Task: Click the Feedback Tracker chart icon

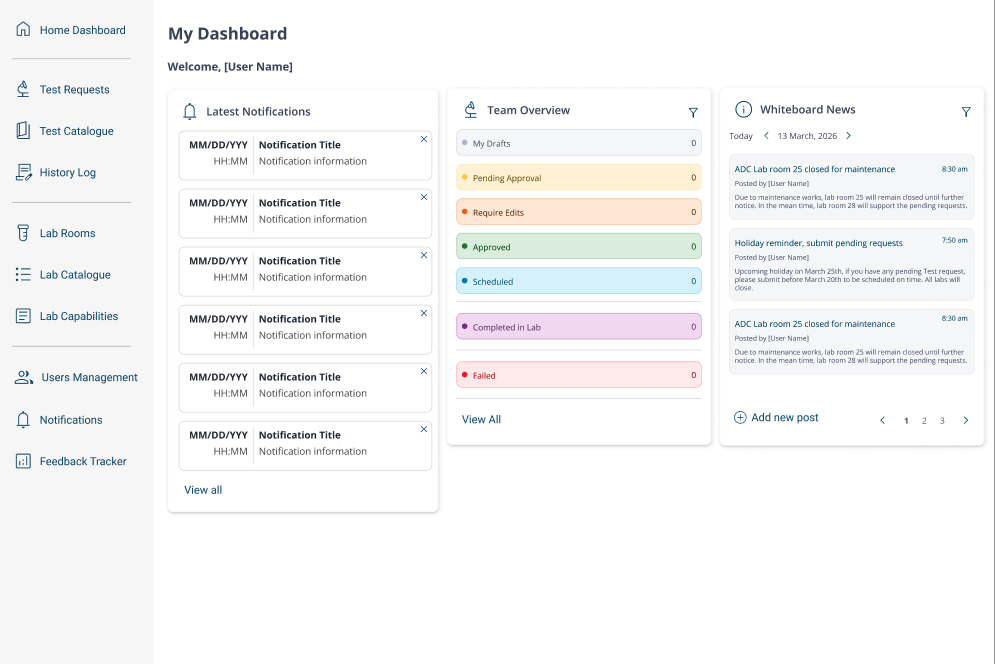Action: click(x=23, y=461)
